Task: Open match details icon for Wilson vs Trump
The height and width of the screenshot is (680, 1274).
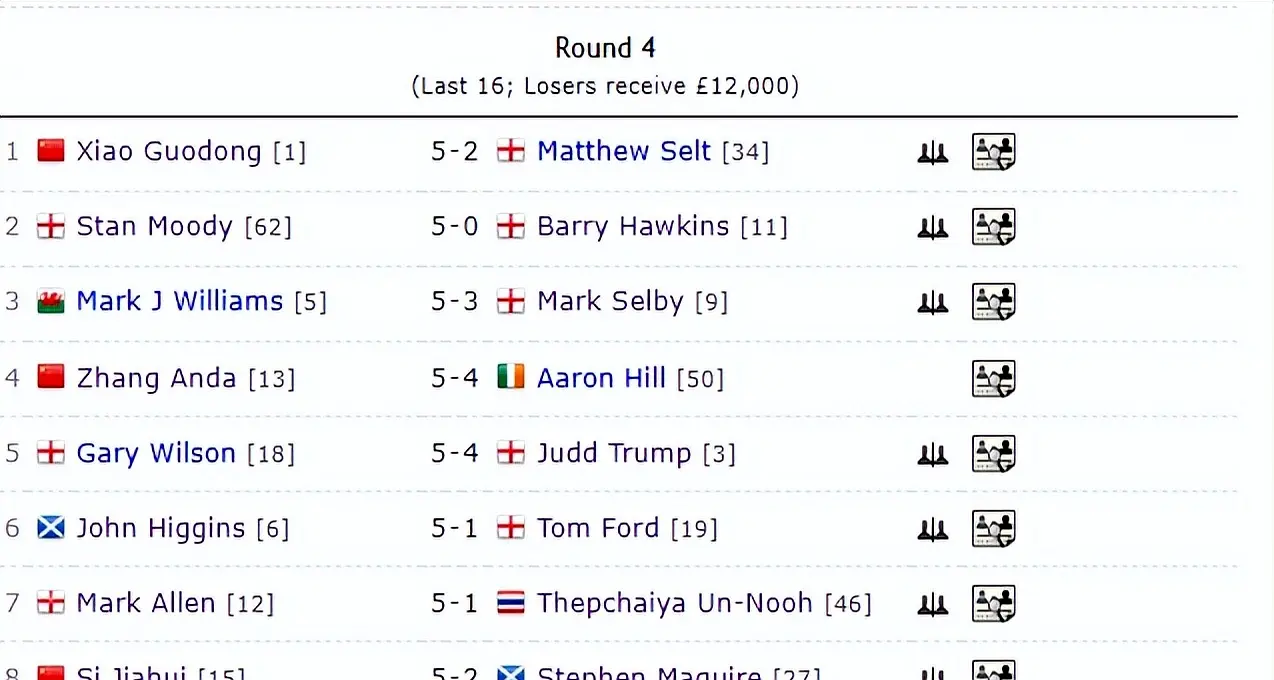Action: [993, 454]
